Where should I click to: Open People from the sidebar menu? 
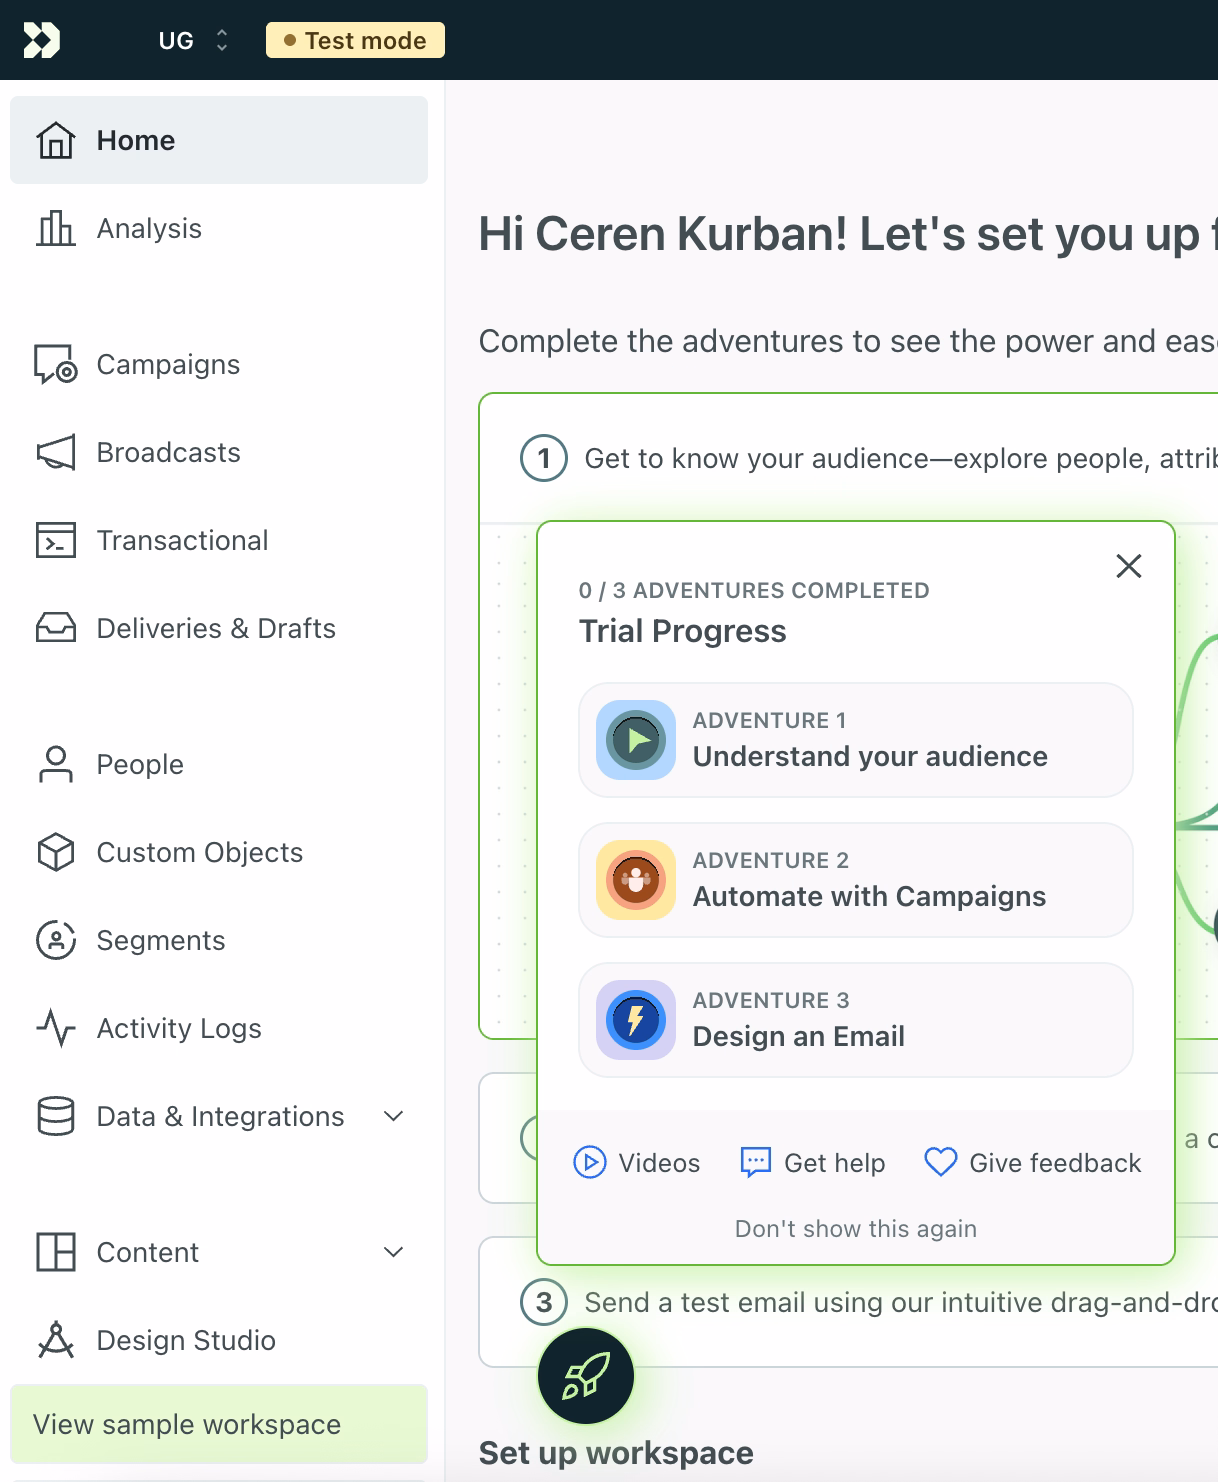coord(139,764)
